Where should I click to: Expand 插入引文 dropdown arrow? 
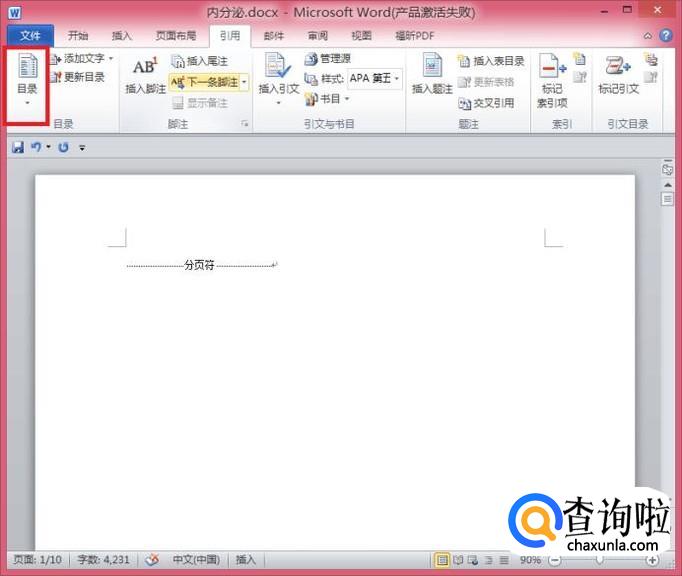click(x=278, y=103)
